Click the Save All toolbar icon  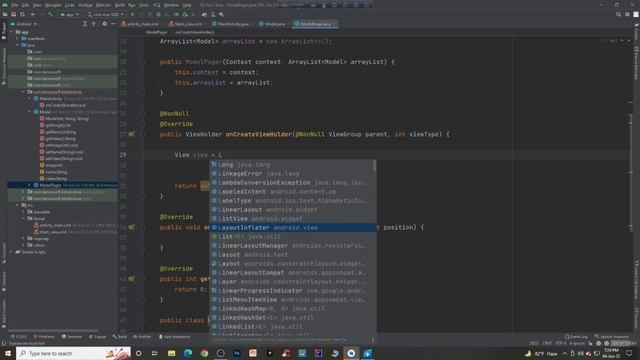(13, 14)
